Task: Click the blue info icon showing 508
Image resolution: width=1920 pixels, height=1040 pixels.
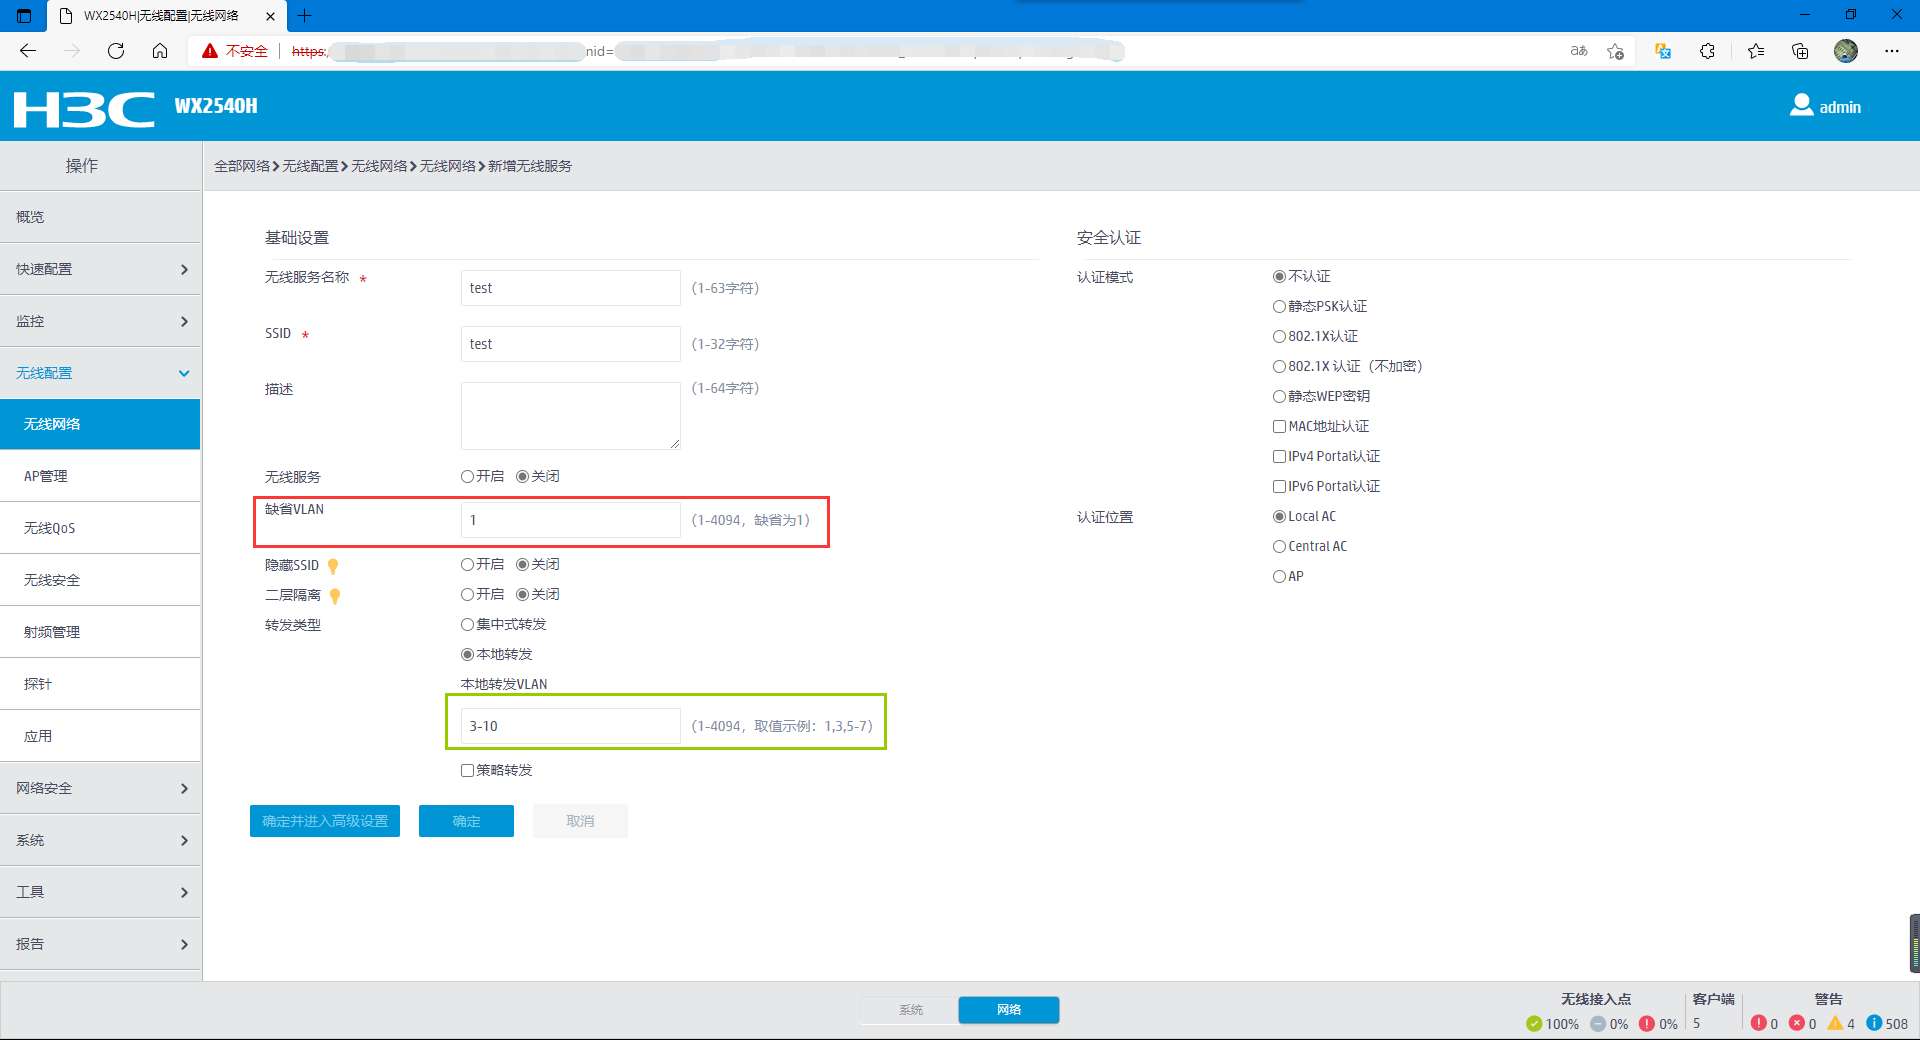Action: (1874, 1022)
